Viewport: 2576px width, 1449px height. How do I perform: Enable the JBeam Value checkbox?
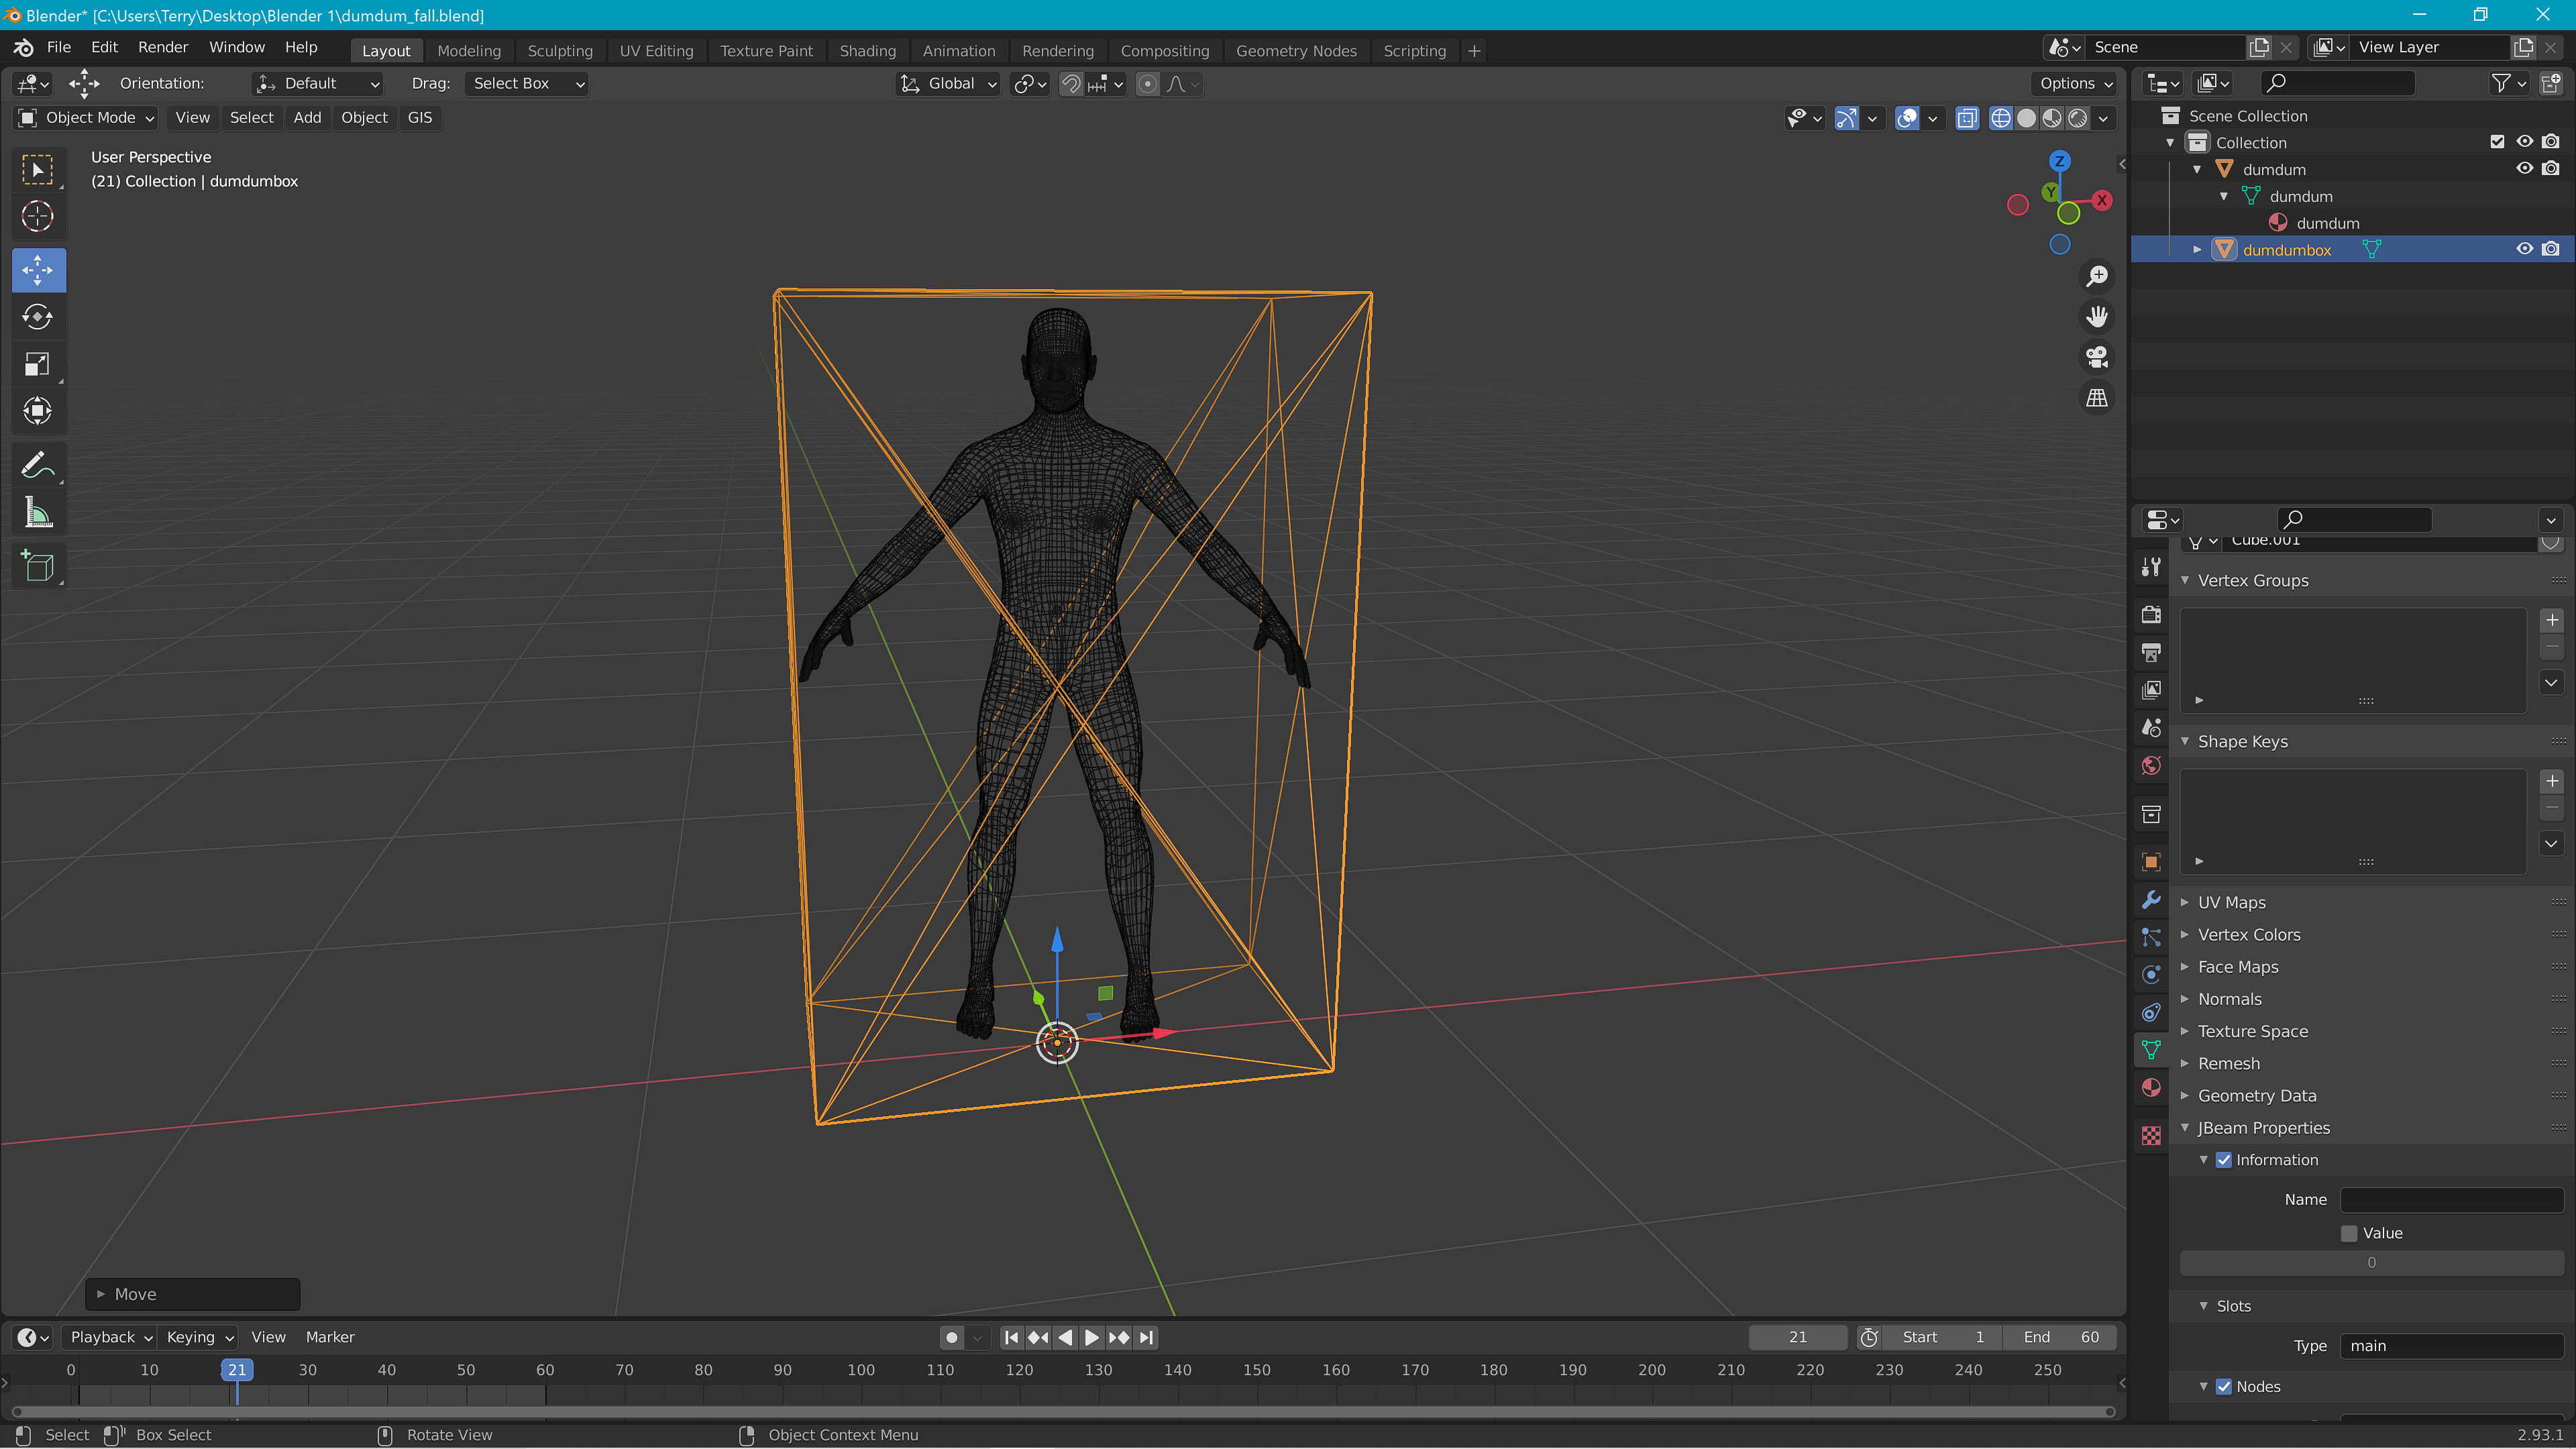(x=2349, y=1233)
